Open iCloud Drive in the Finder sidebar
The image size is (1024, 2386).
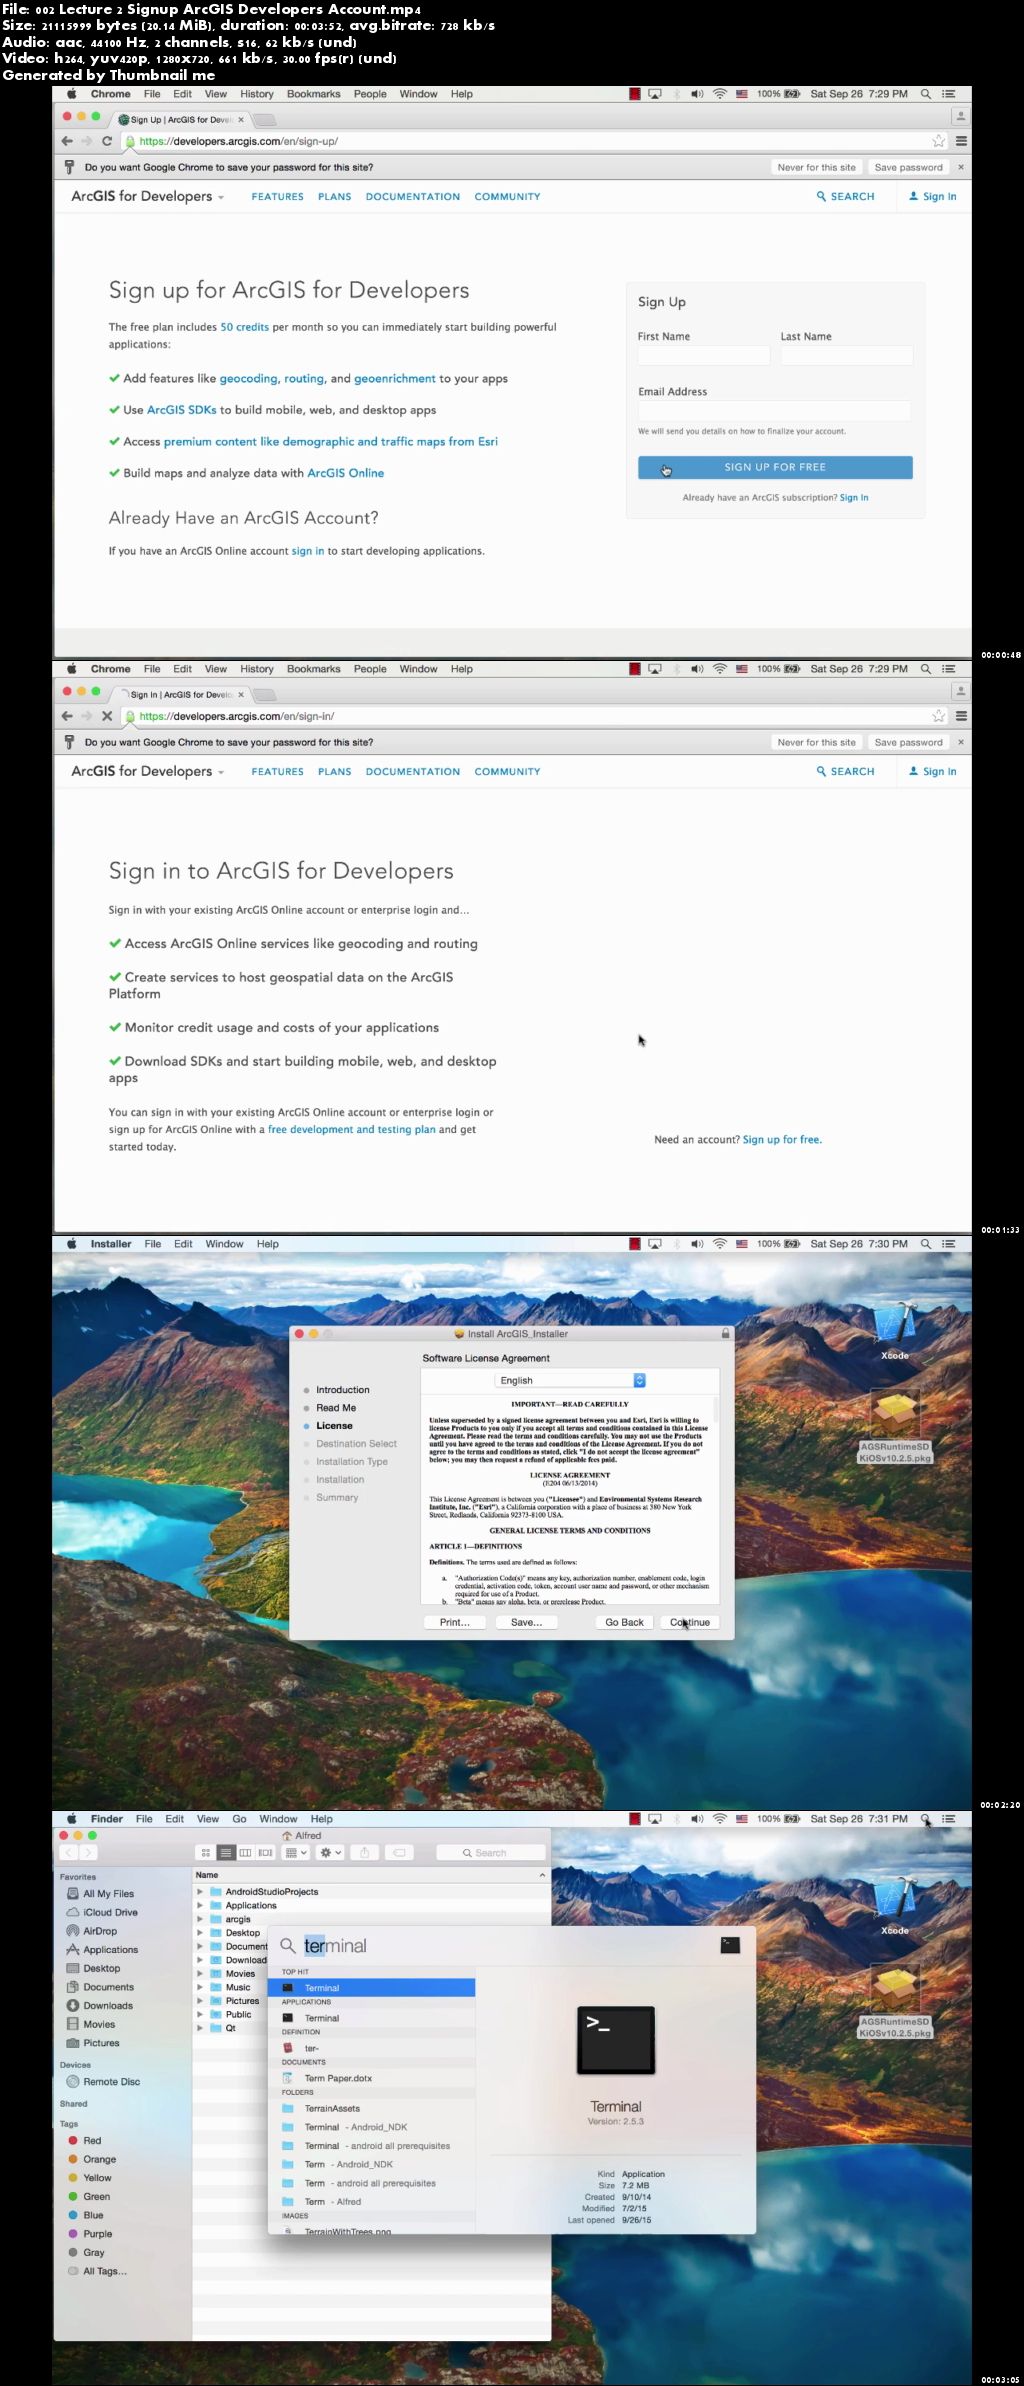click(110, 1912)
